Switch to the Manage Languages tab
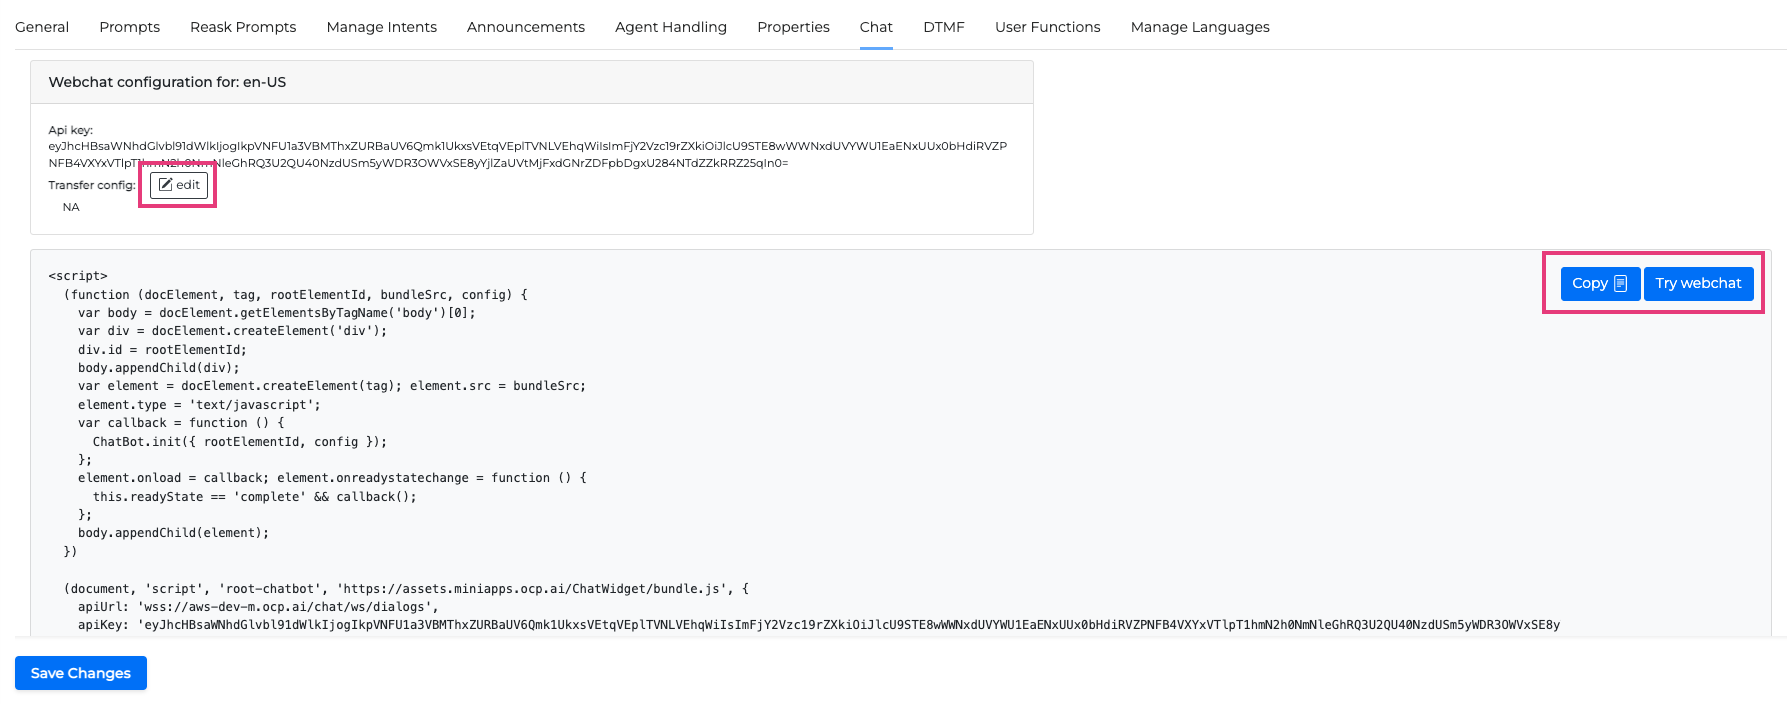This screenshot has height=704, width=1791. [1199, 27]
